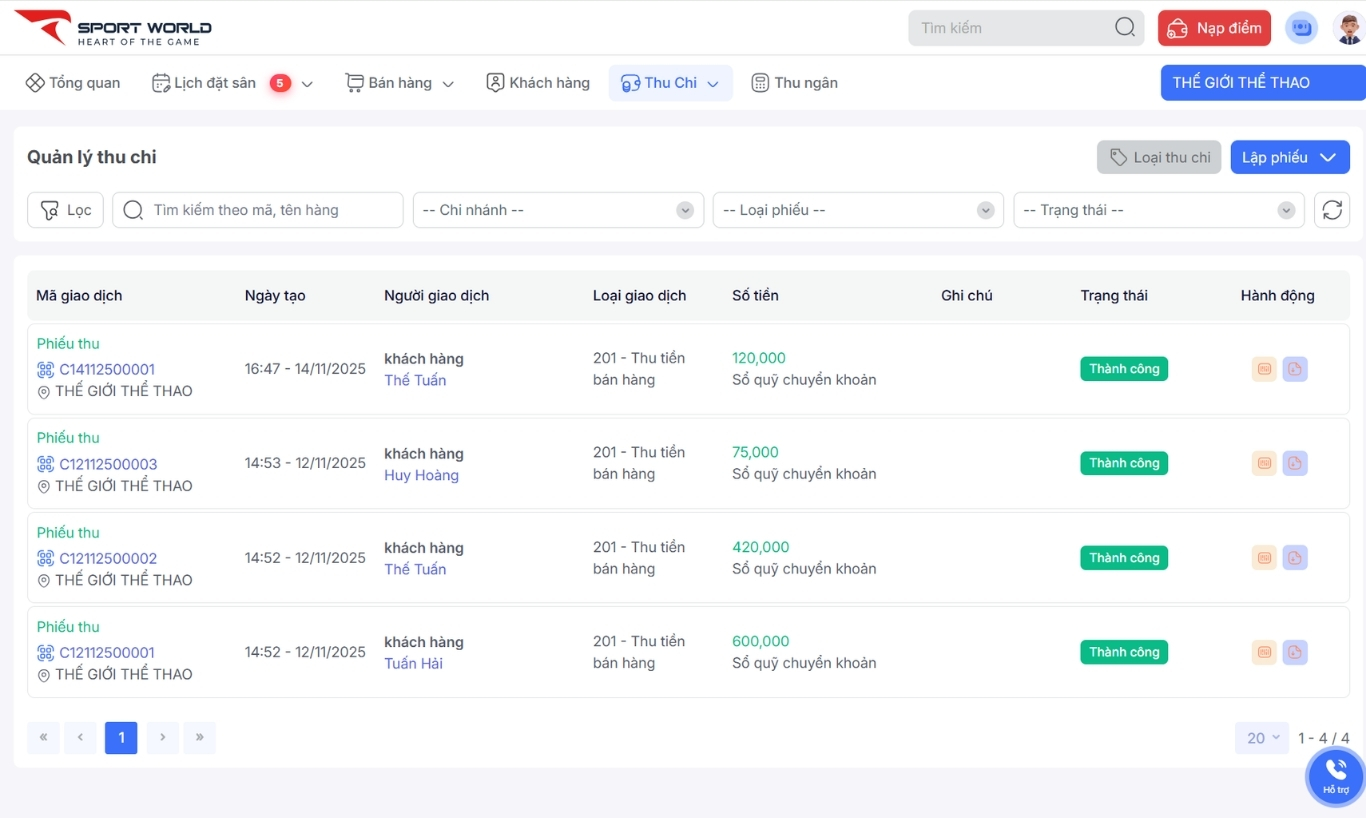Click the file download icon for C12112500003

coord(1294,463)
